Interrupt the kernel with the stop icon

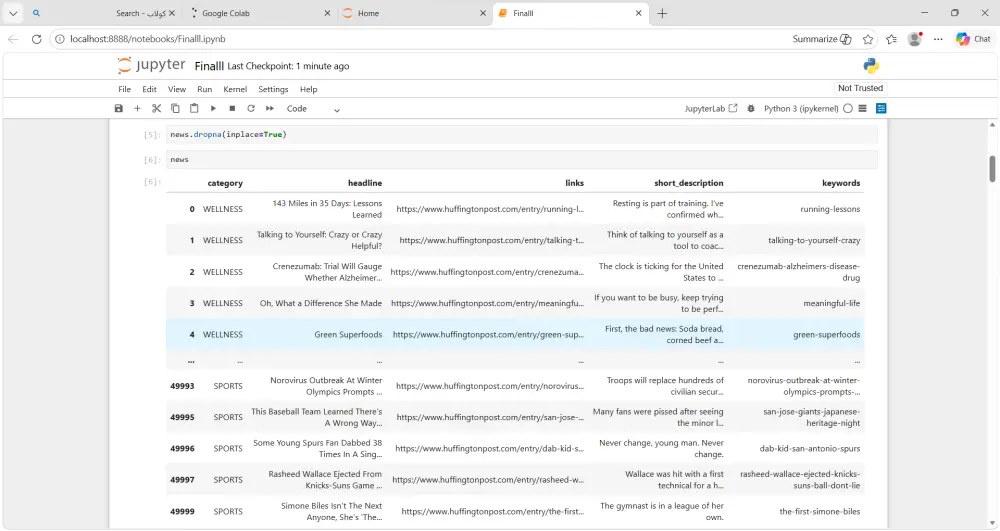coord(232,108)
